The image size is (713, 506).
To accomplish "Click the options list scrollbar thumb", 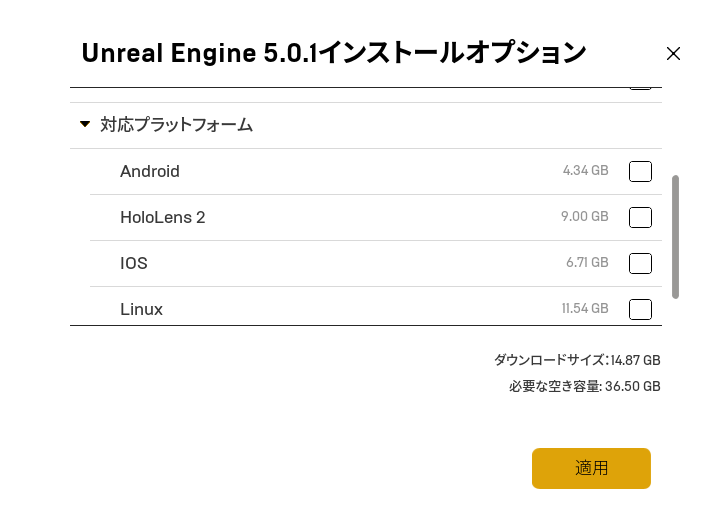I will (676, 236).
